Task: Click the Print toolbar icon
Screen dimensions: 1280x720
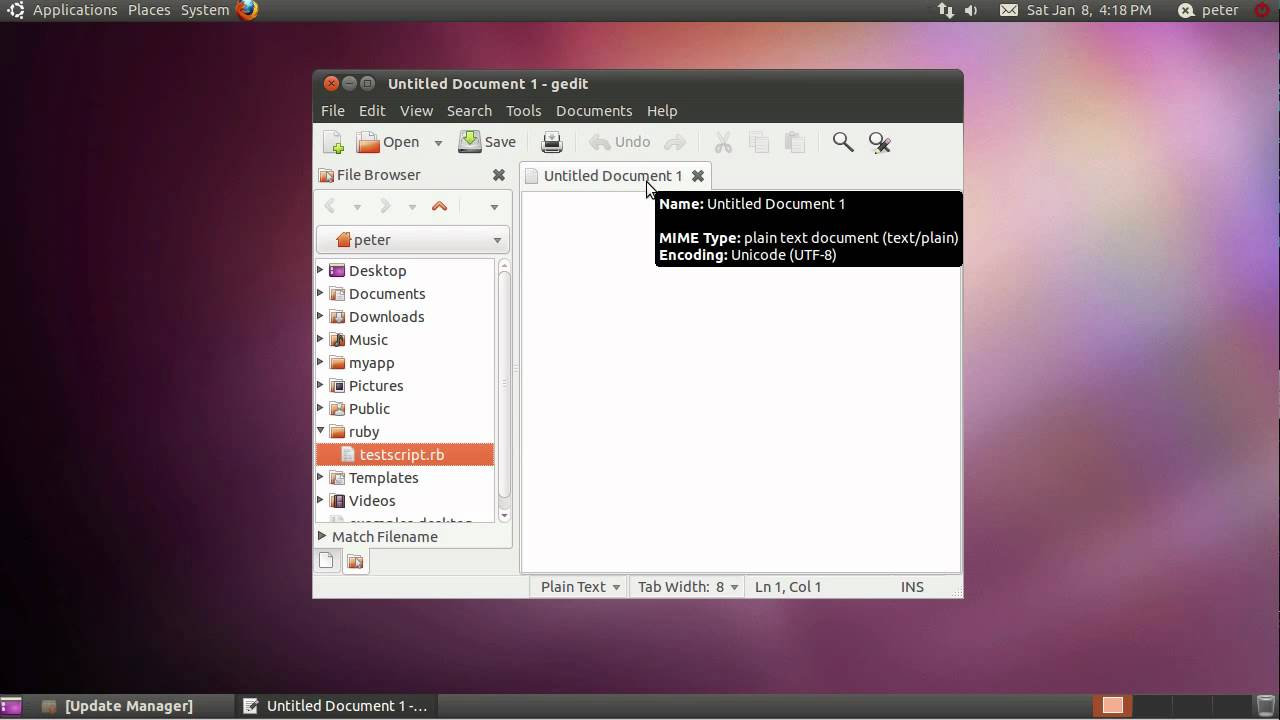Action: click(552, 142)
